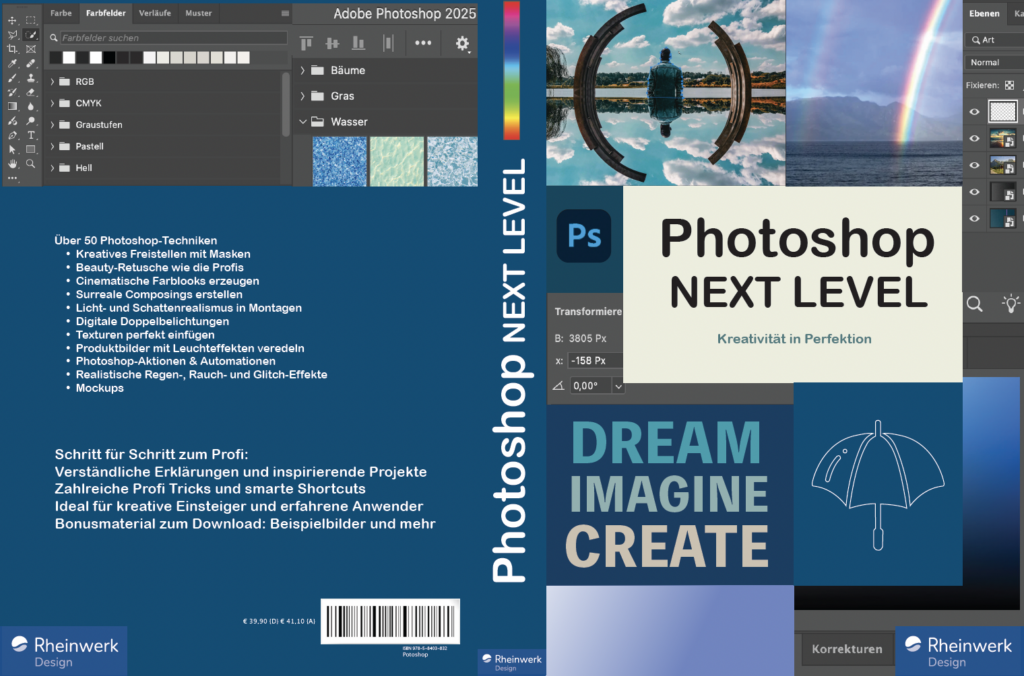Click the Farbfelder suchen search field
This screenshot has width=1024, height=676.
pos(170,38)
